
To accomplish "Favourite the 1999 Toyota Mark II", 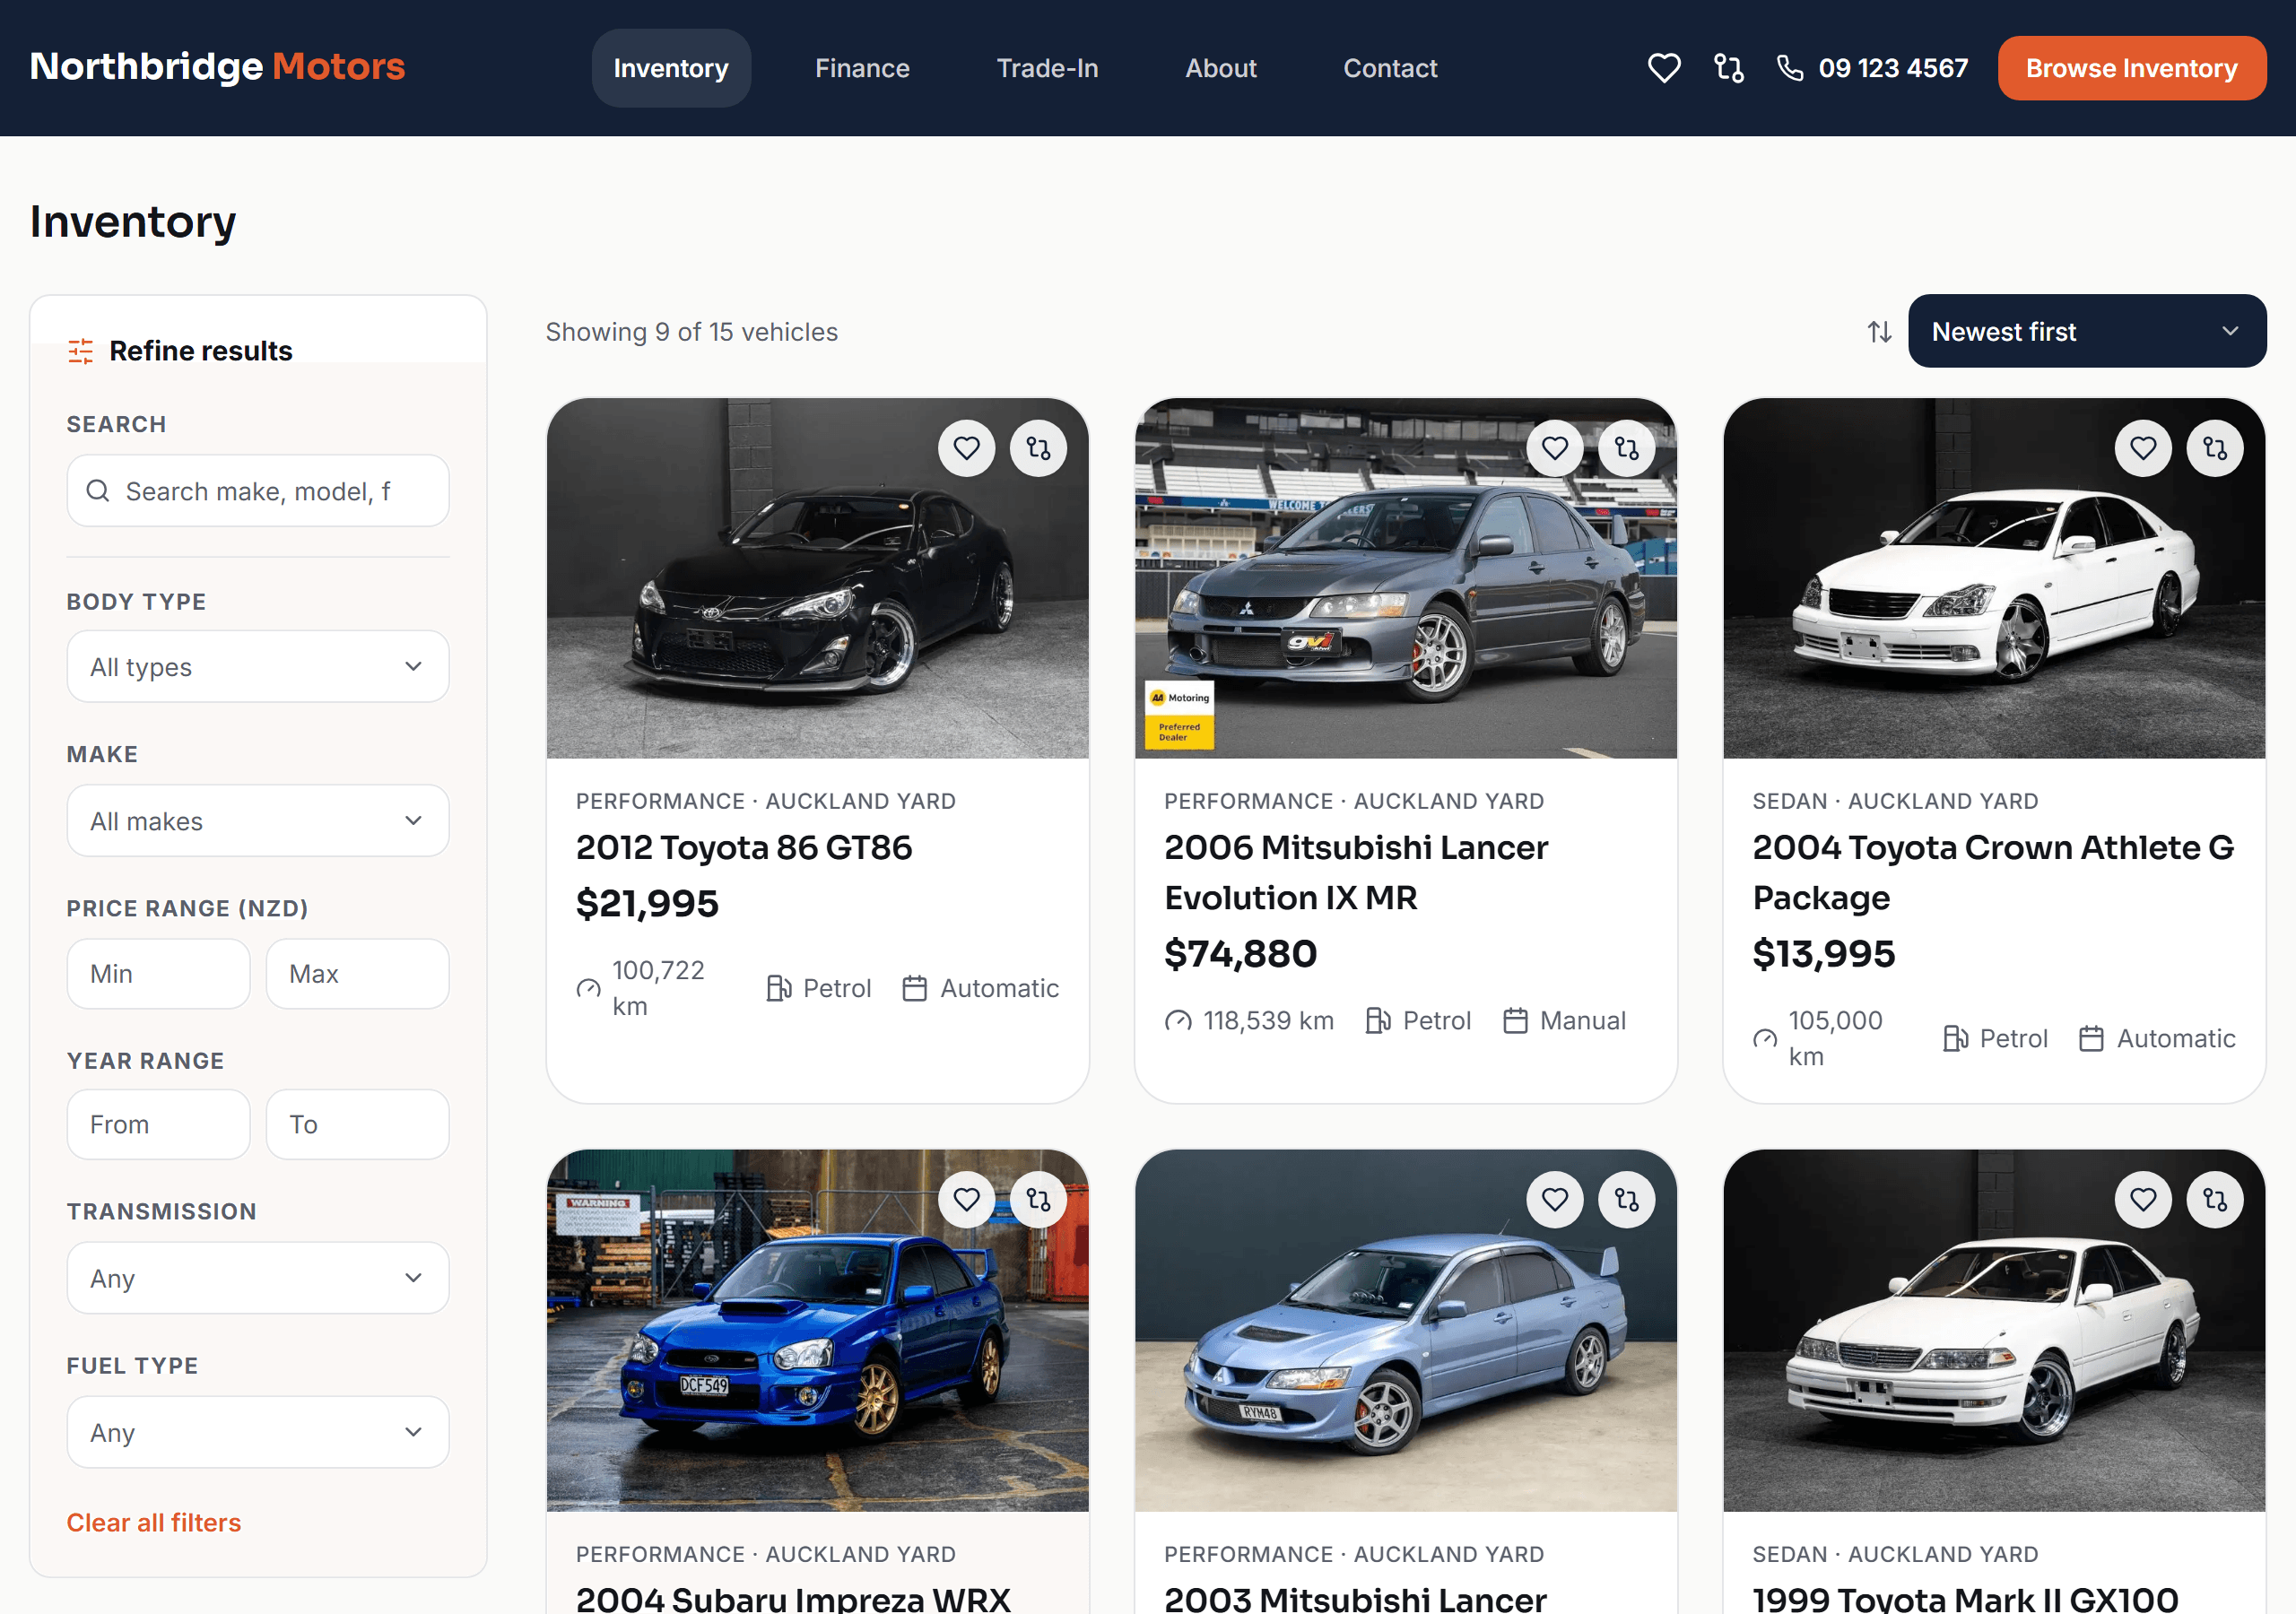I will (2143, 1199).
